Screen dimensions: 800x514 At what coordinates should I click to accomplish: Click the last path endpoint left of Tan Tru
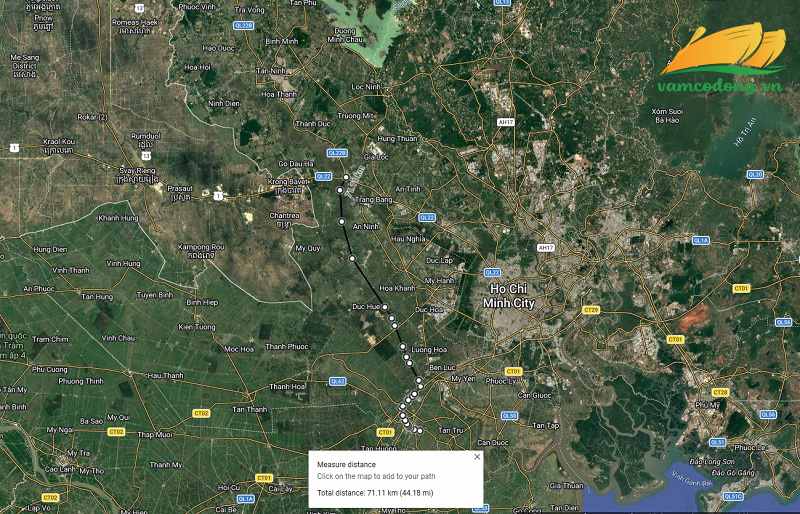pos(420,431)
